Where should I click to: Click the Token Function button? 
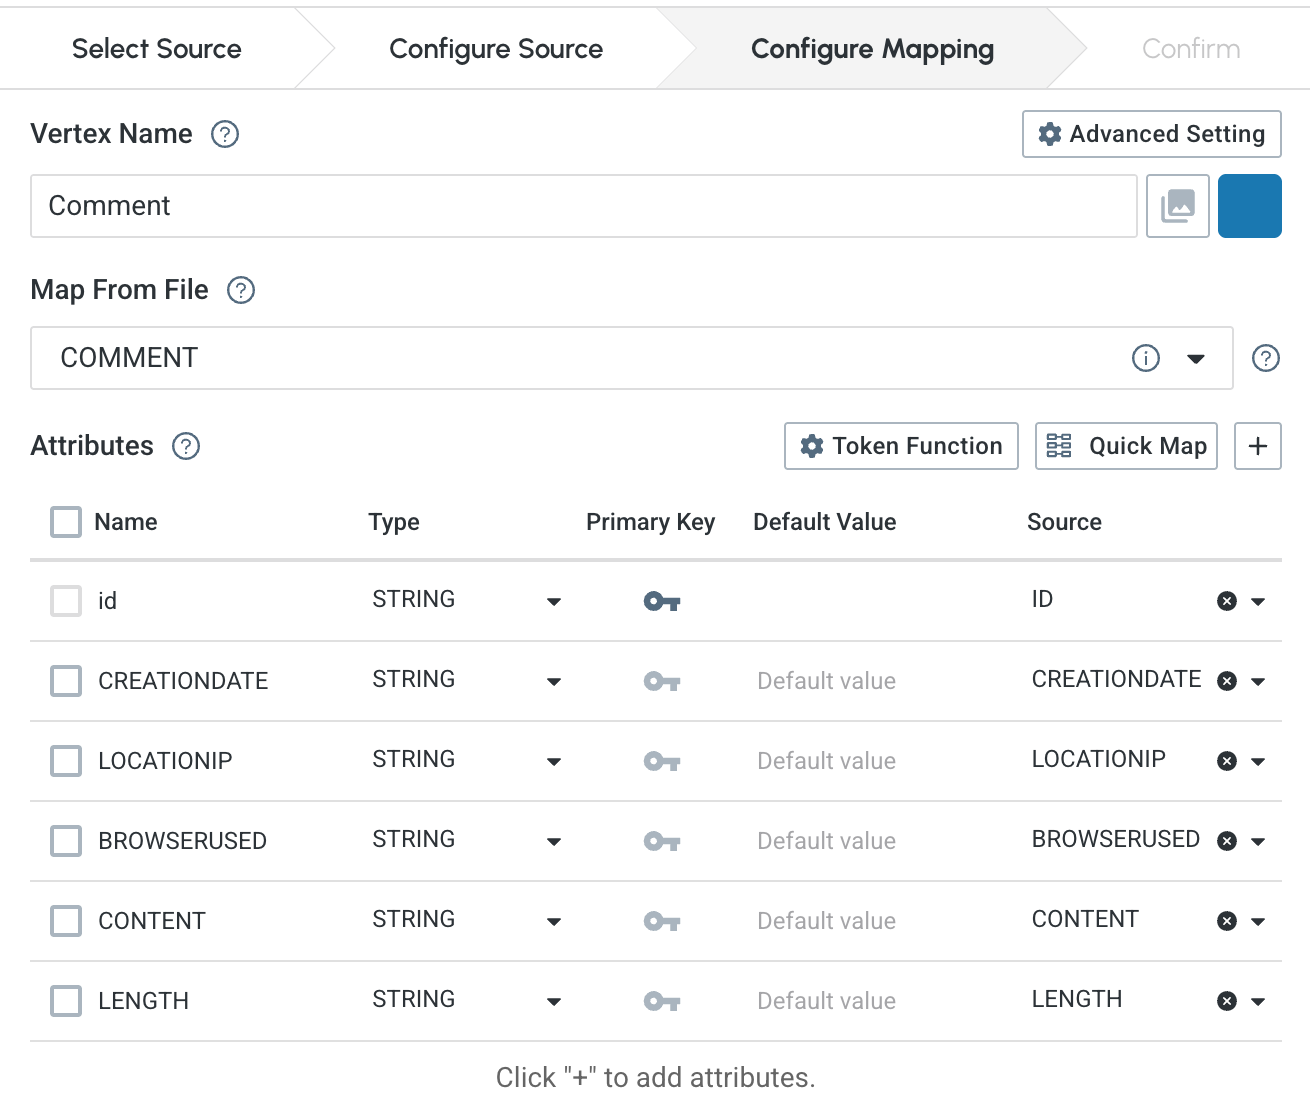click(x=899, y=446)
